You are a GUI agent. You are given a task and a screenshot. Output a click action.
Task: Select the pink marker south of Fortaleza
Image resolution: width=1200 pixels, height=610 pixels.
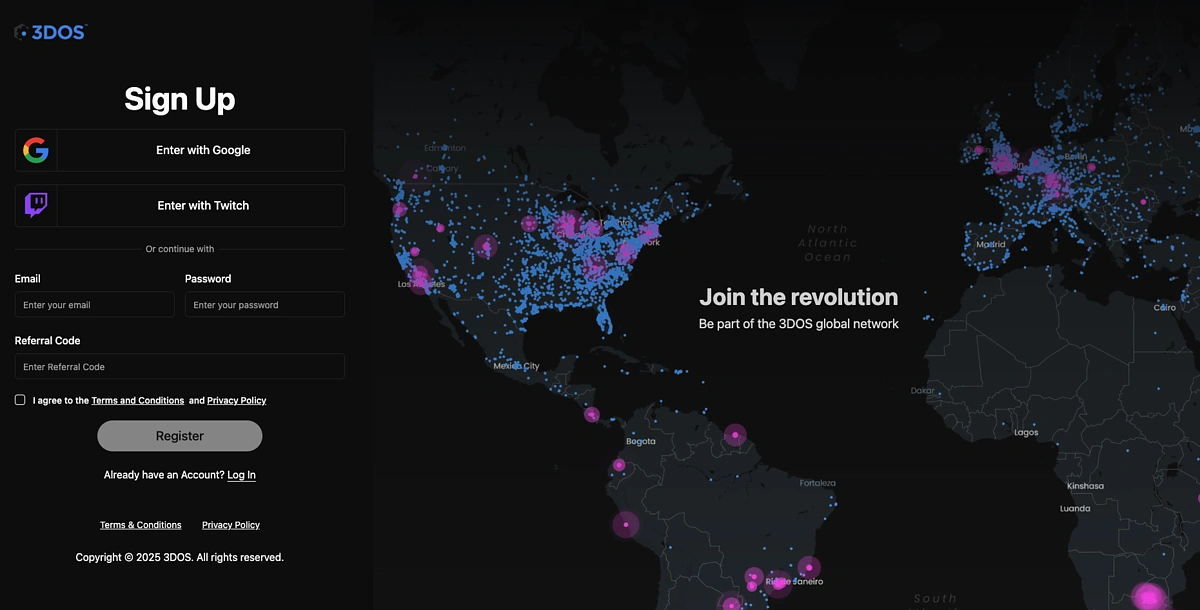click(809, 568)
